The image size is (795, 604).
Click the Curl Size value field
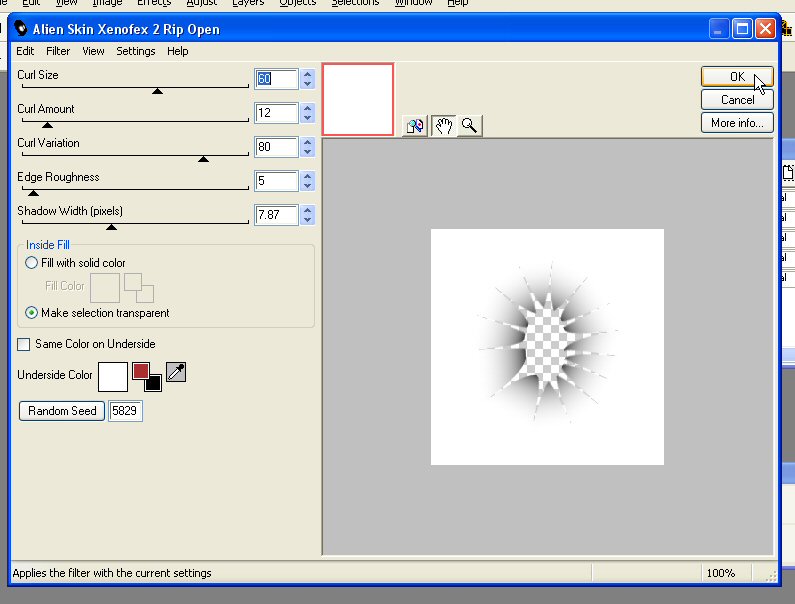276,79
